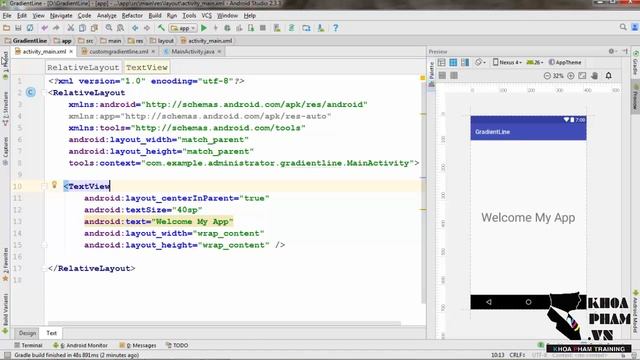Click the Paste icon in toolbar
The image size is (640, 360).
pyautogui.click(x=94, y=28)
